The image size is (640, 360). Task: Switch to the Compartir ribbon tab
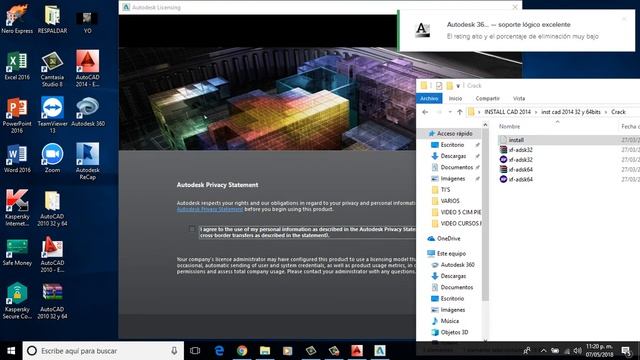[487, 98]
